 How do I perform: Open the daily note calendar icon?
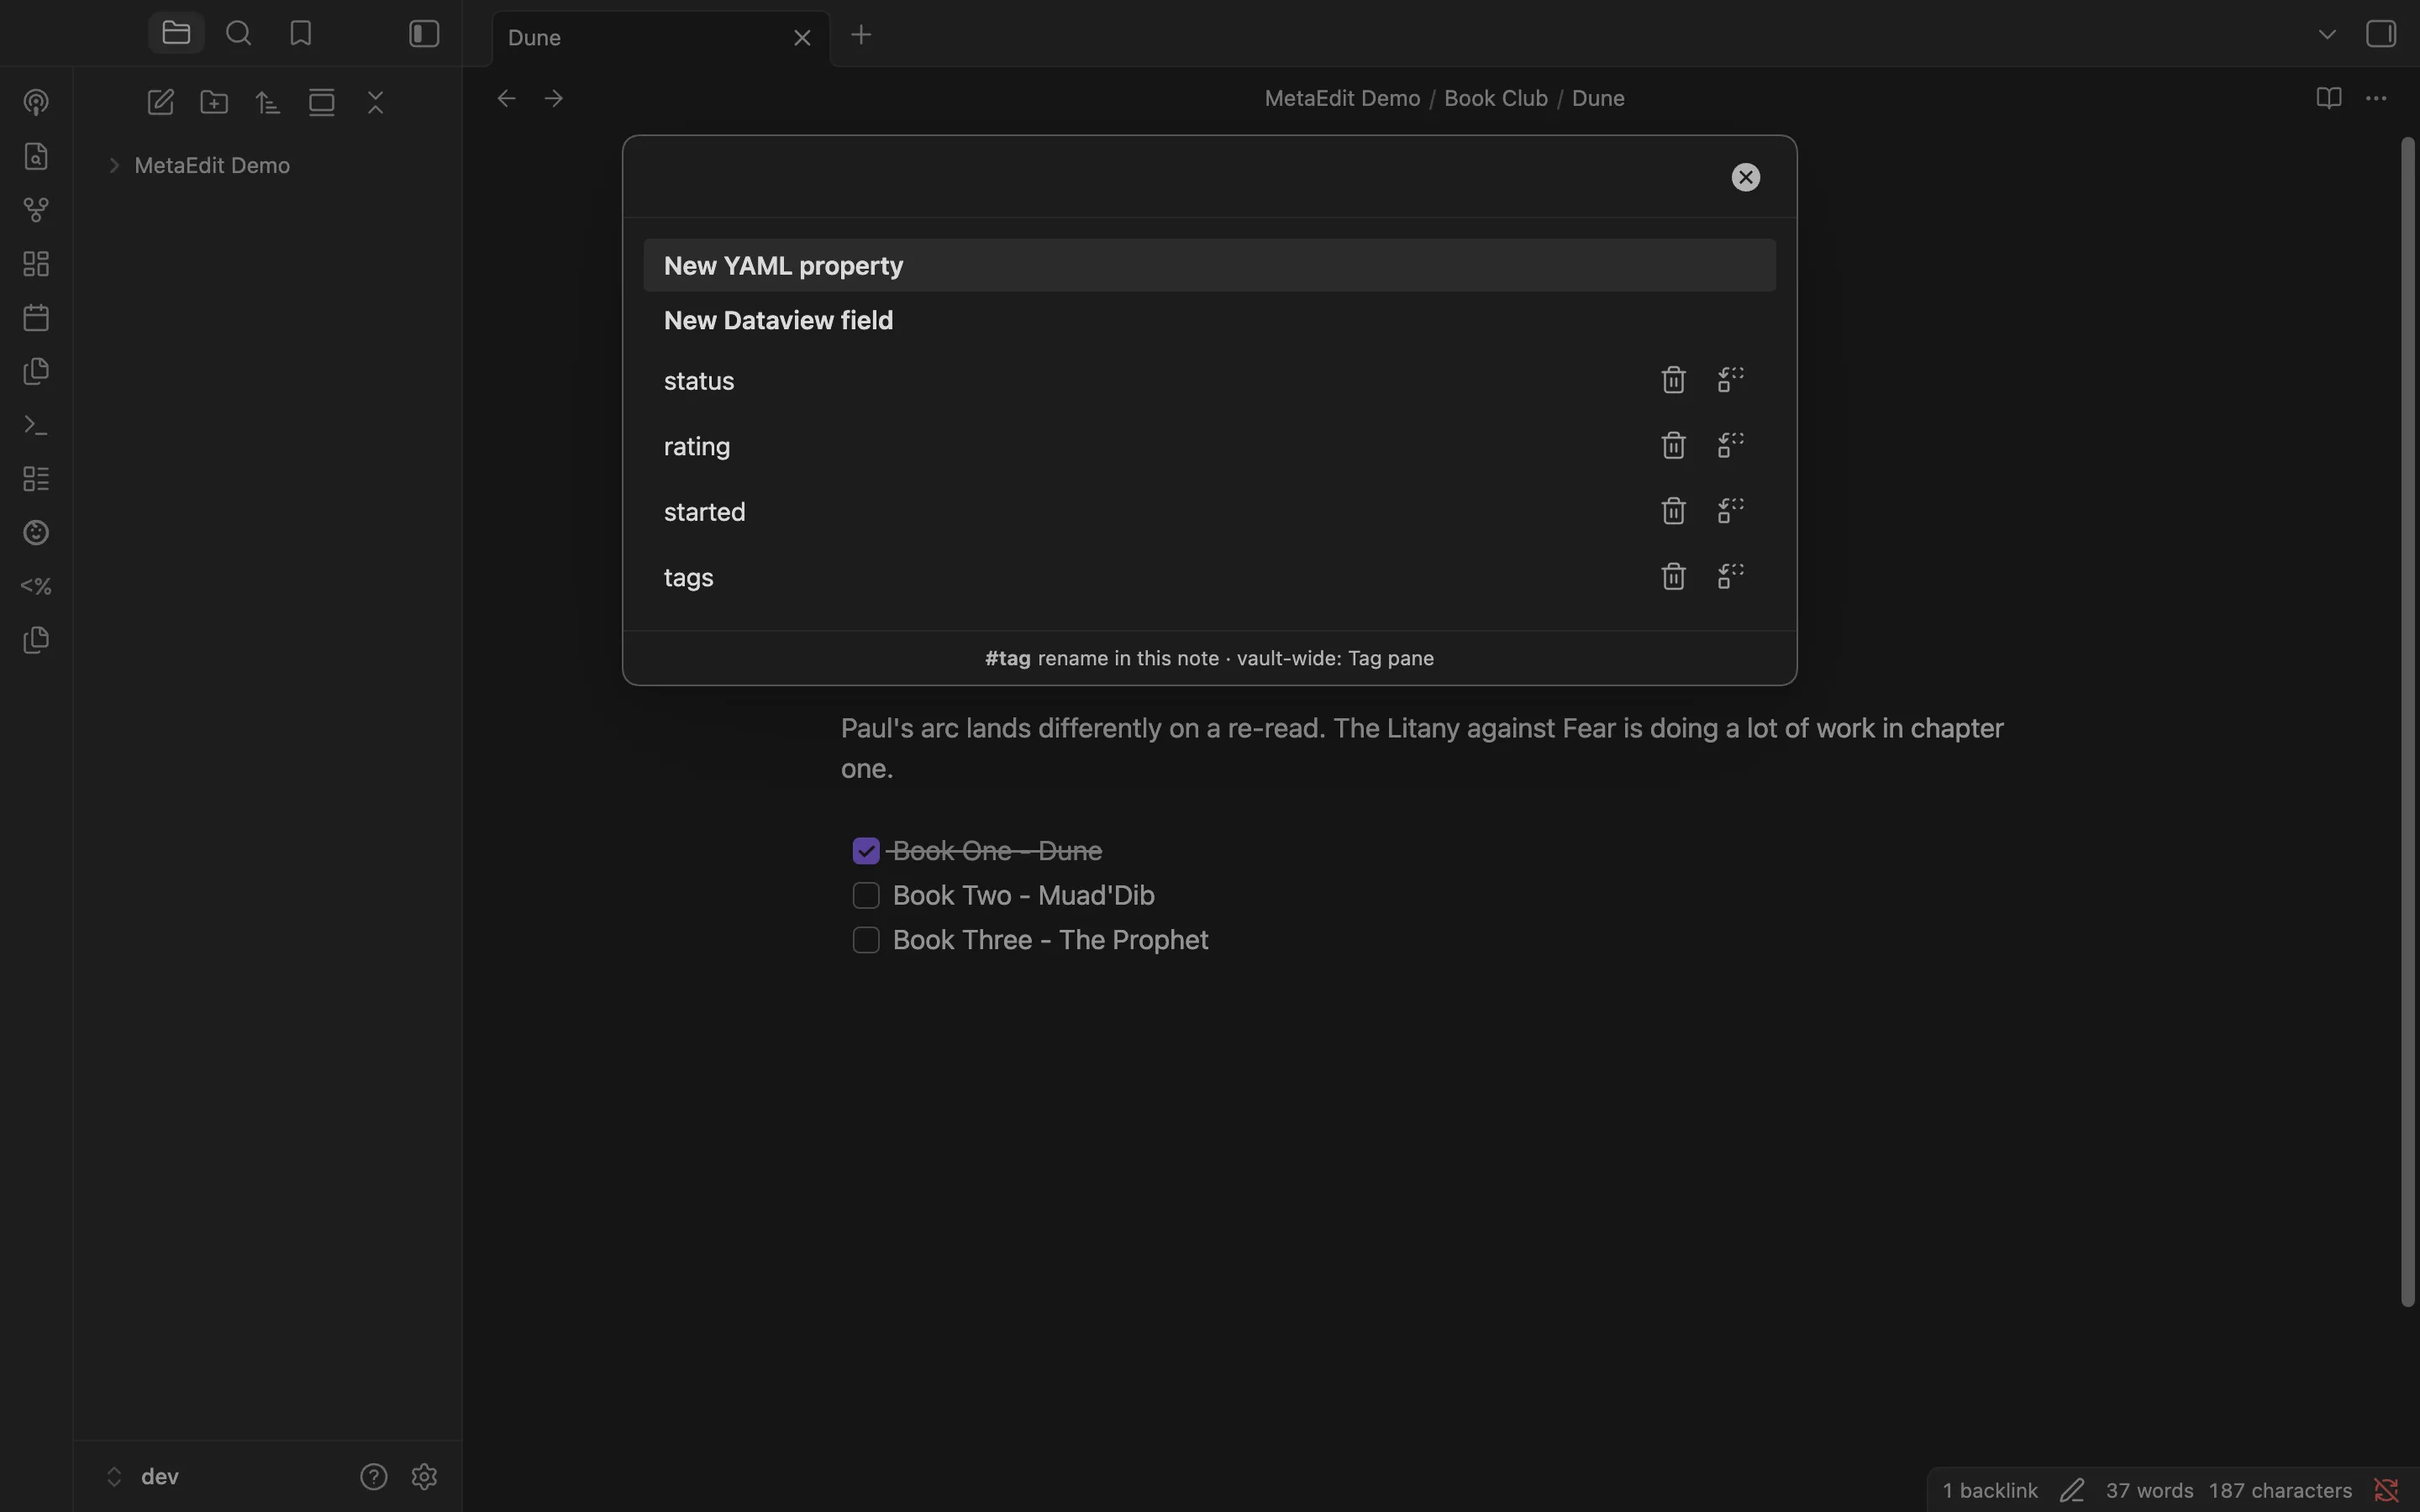36,318
